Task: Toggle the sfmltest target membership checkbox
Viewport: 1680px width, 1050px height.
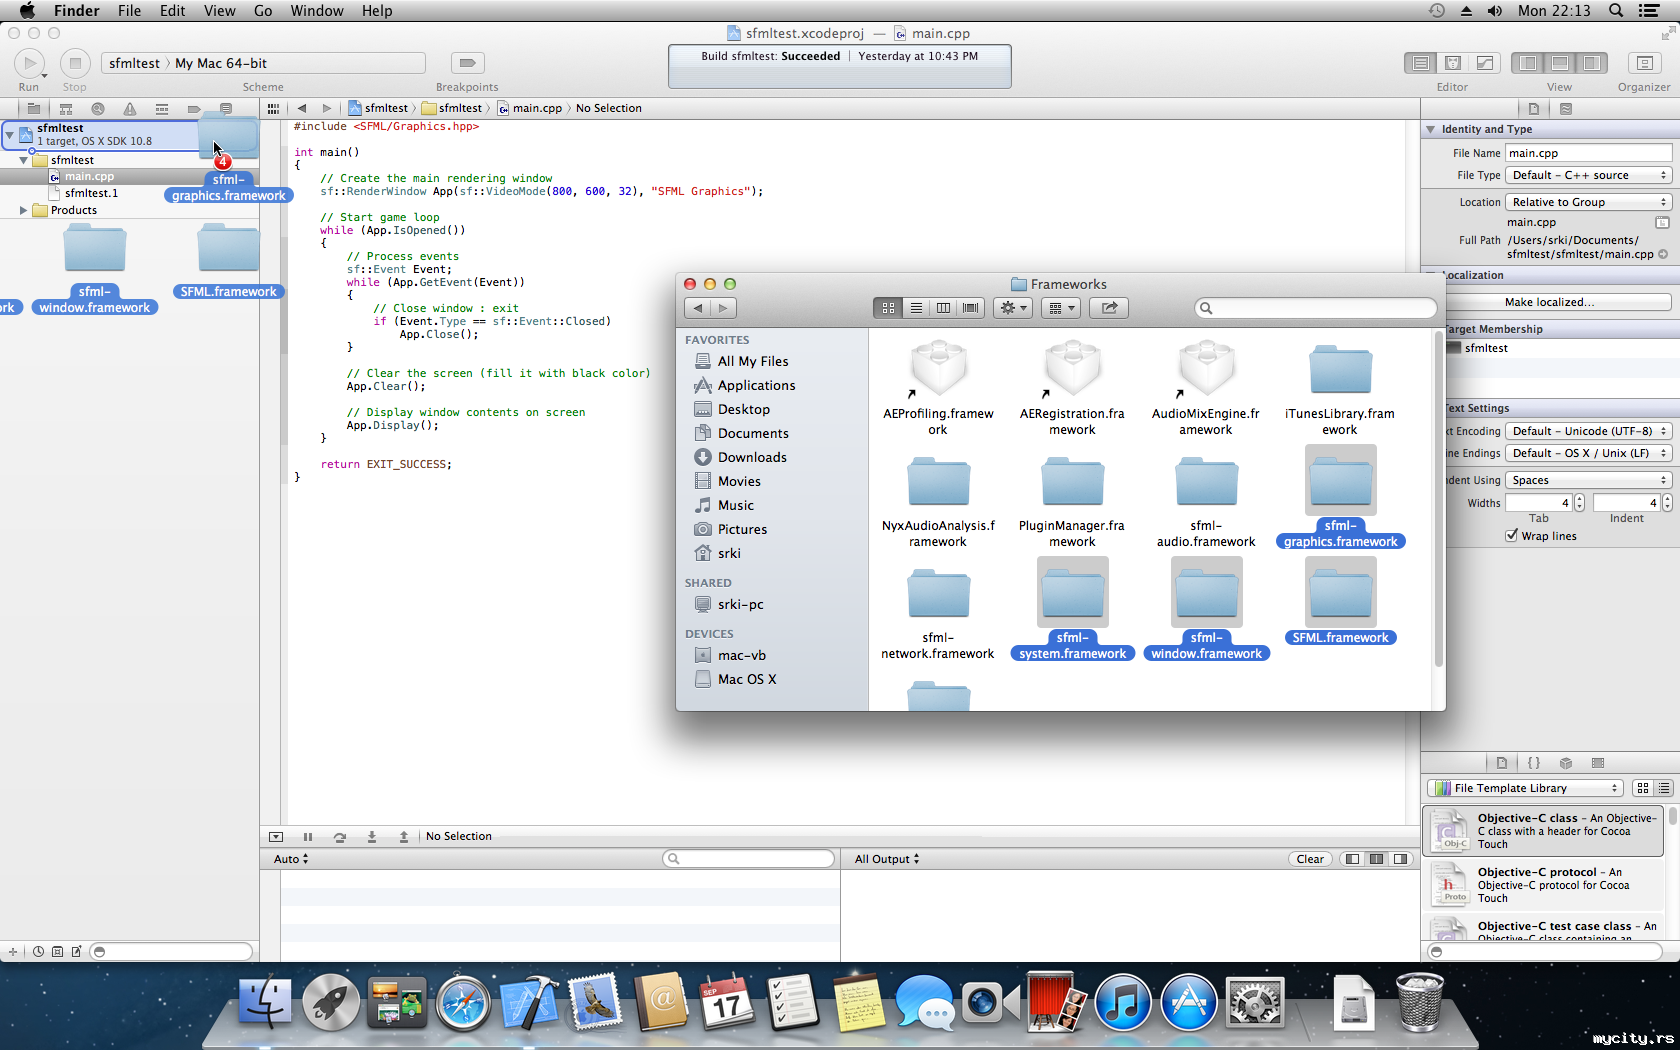Action: (x=1454, y=348)
